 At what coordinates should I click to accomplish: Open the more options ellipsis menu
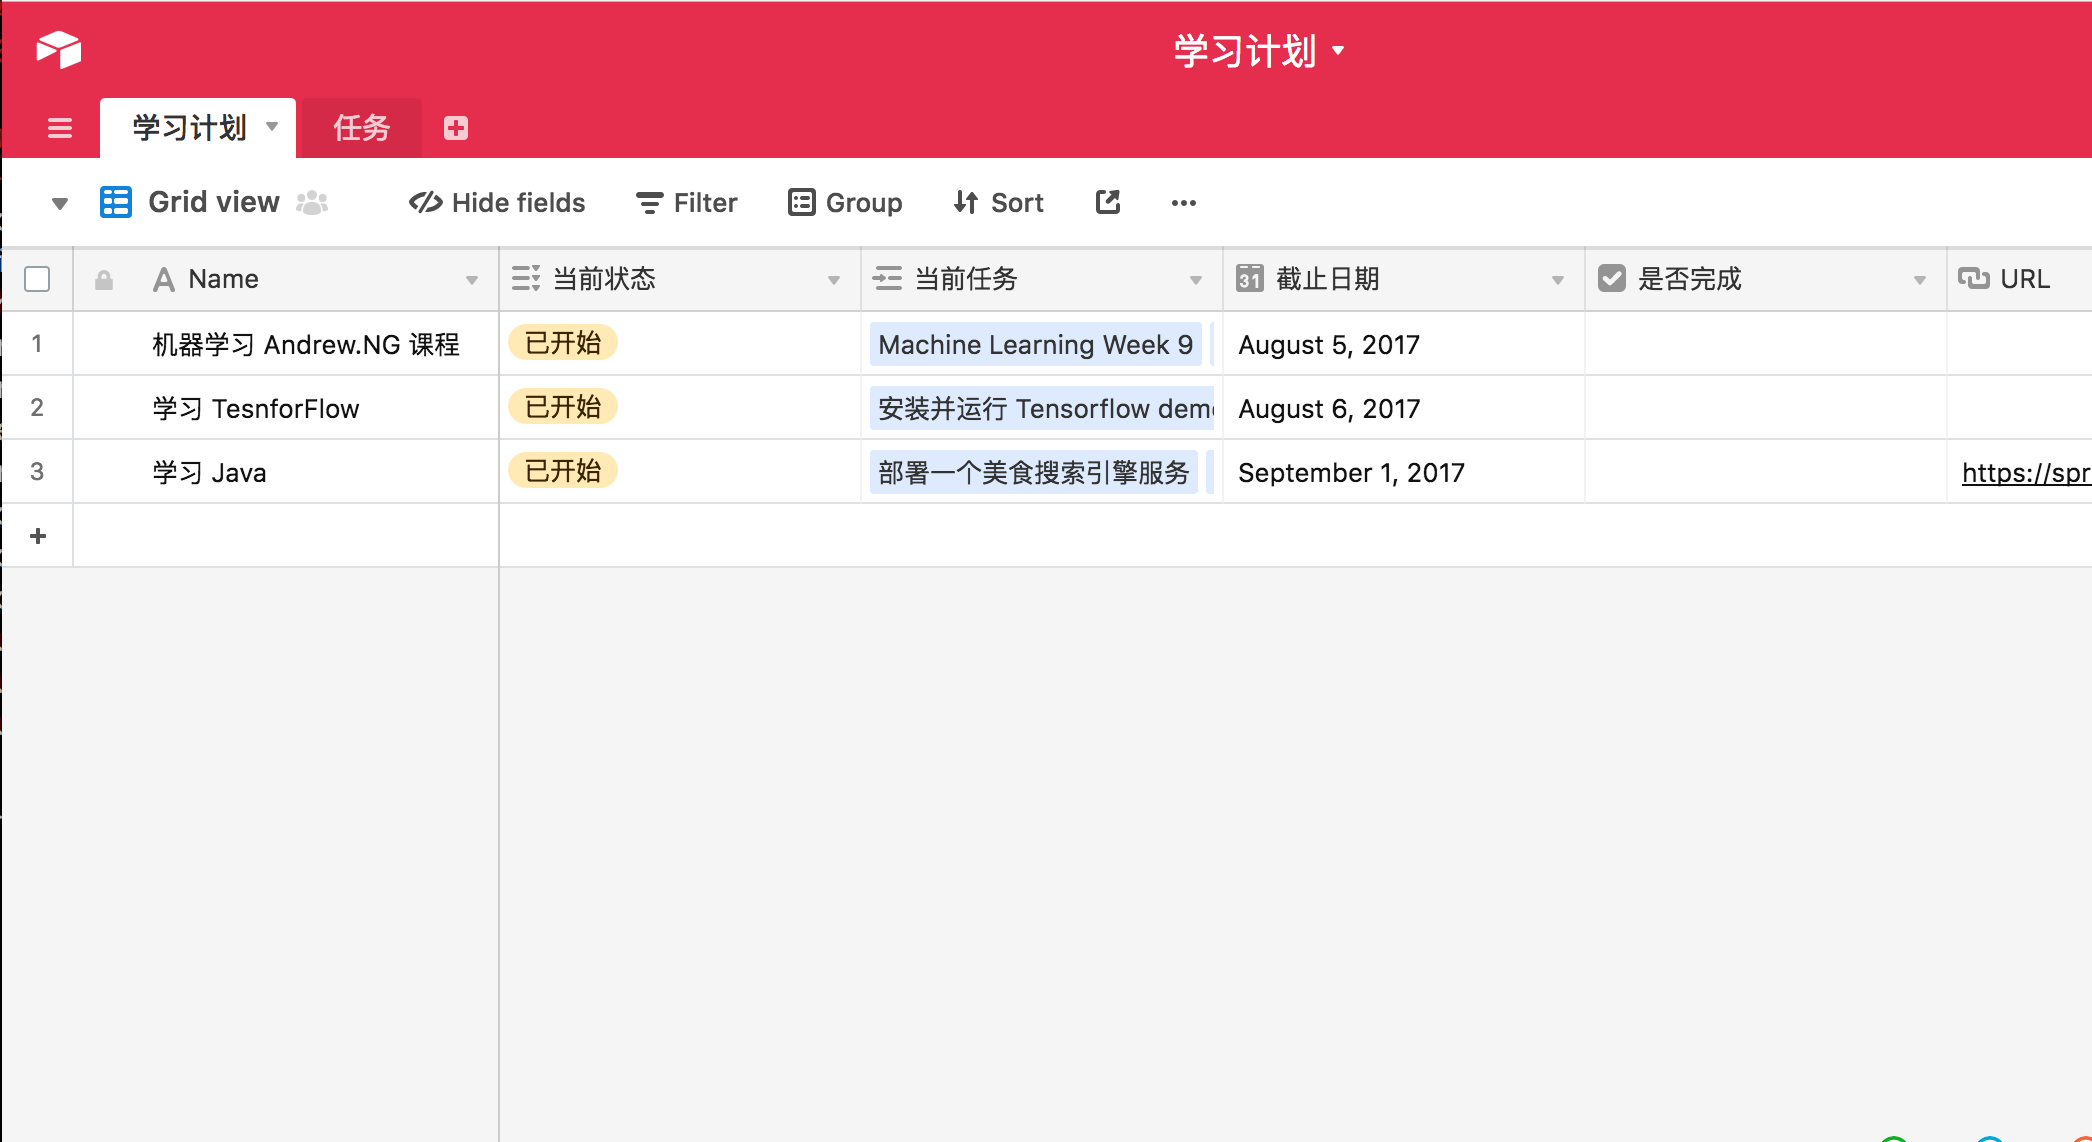click(x=1183, y=203)
